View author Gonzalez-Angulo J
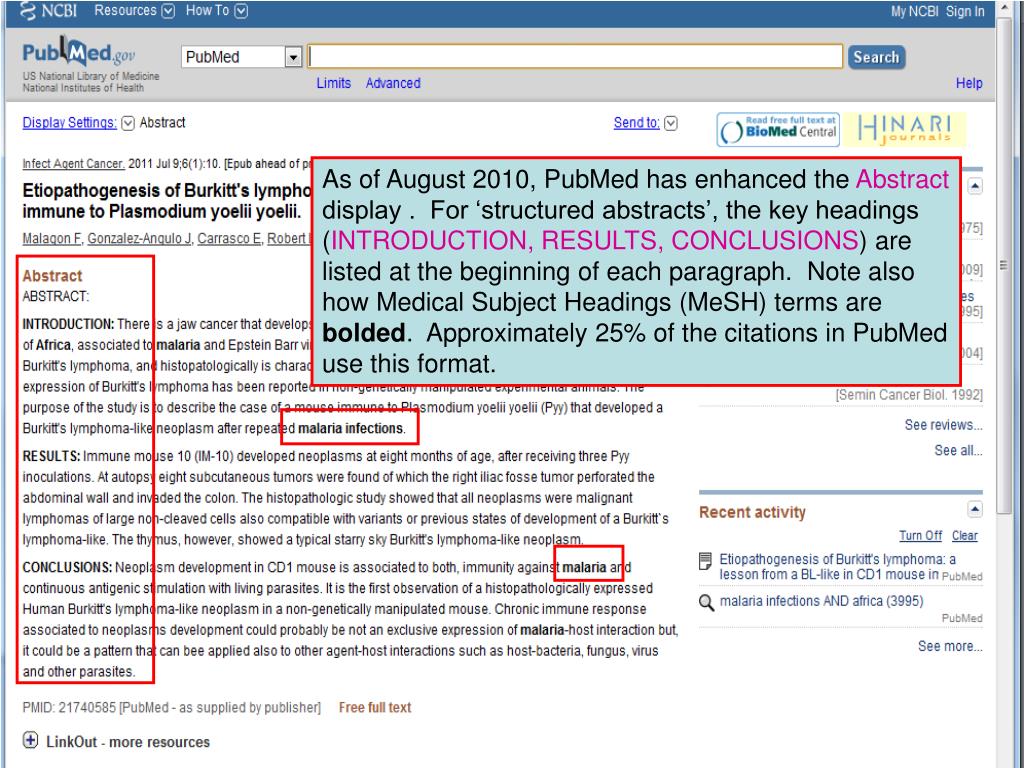The width and height of the screenshot is (1024, 768). pos(139,238)
